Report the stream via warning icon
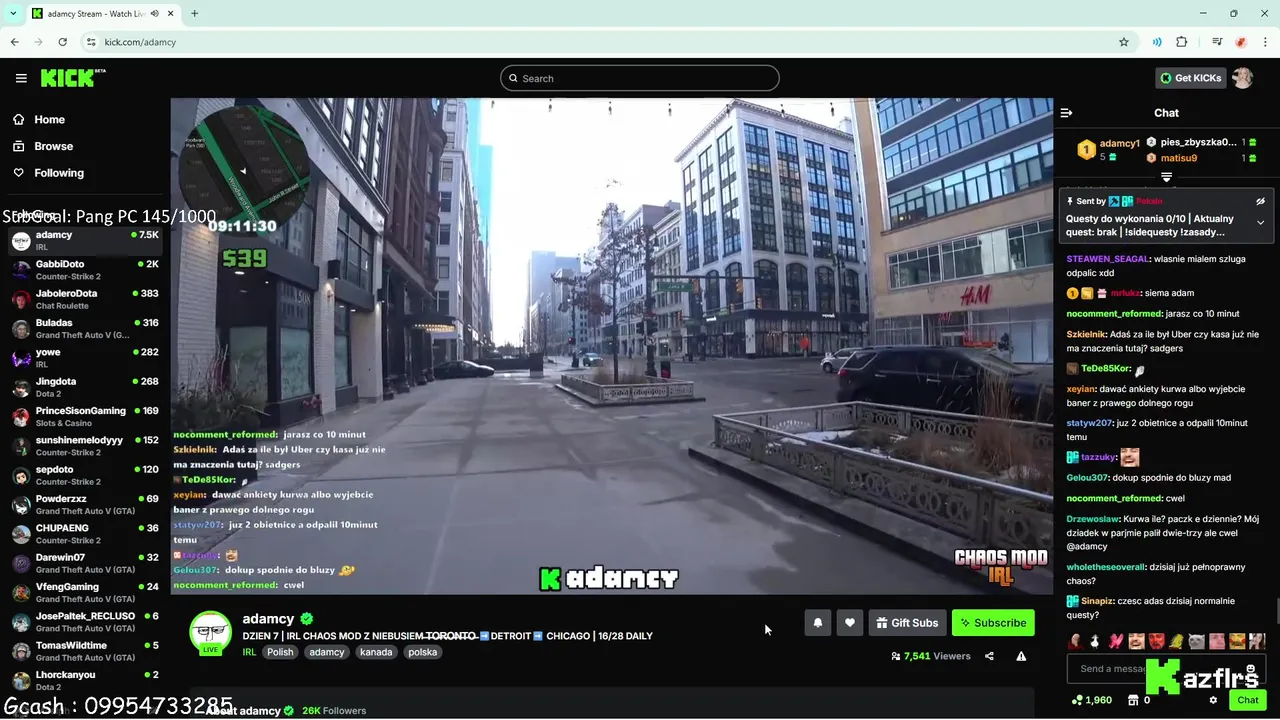The image size is (1280, 720). point(1021,656)
